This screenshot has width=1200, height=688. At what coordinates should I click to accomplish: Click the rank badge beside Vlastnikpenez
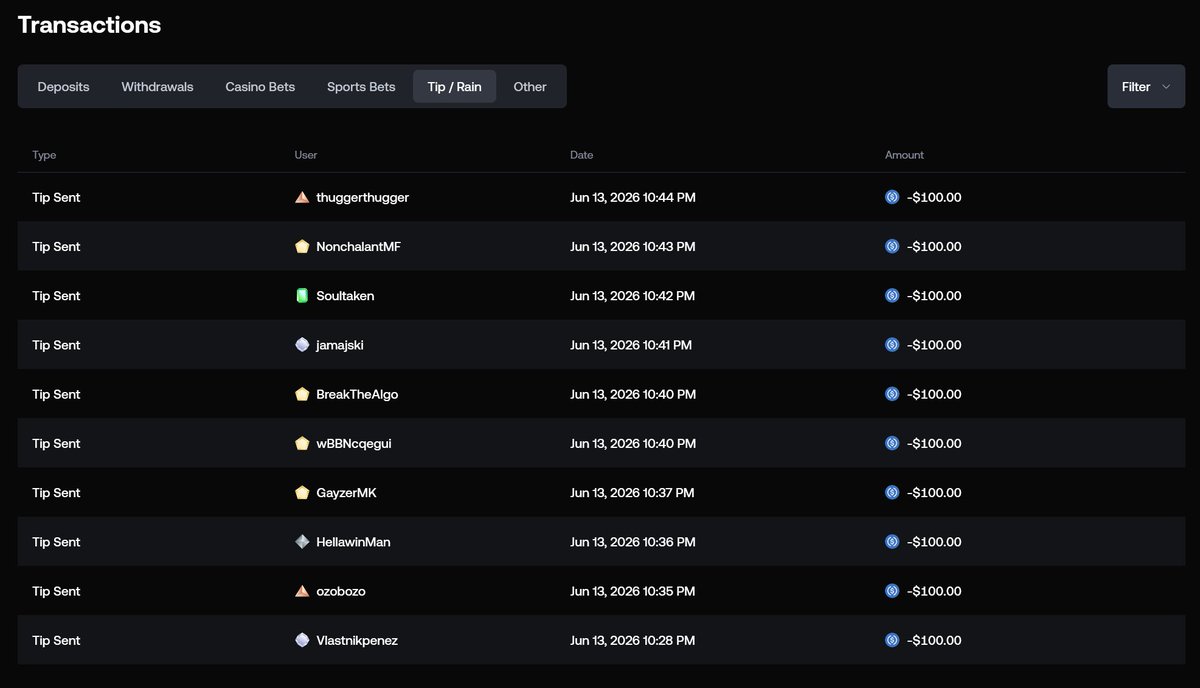(x=302, y=640)
